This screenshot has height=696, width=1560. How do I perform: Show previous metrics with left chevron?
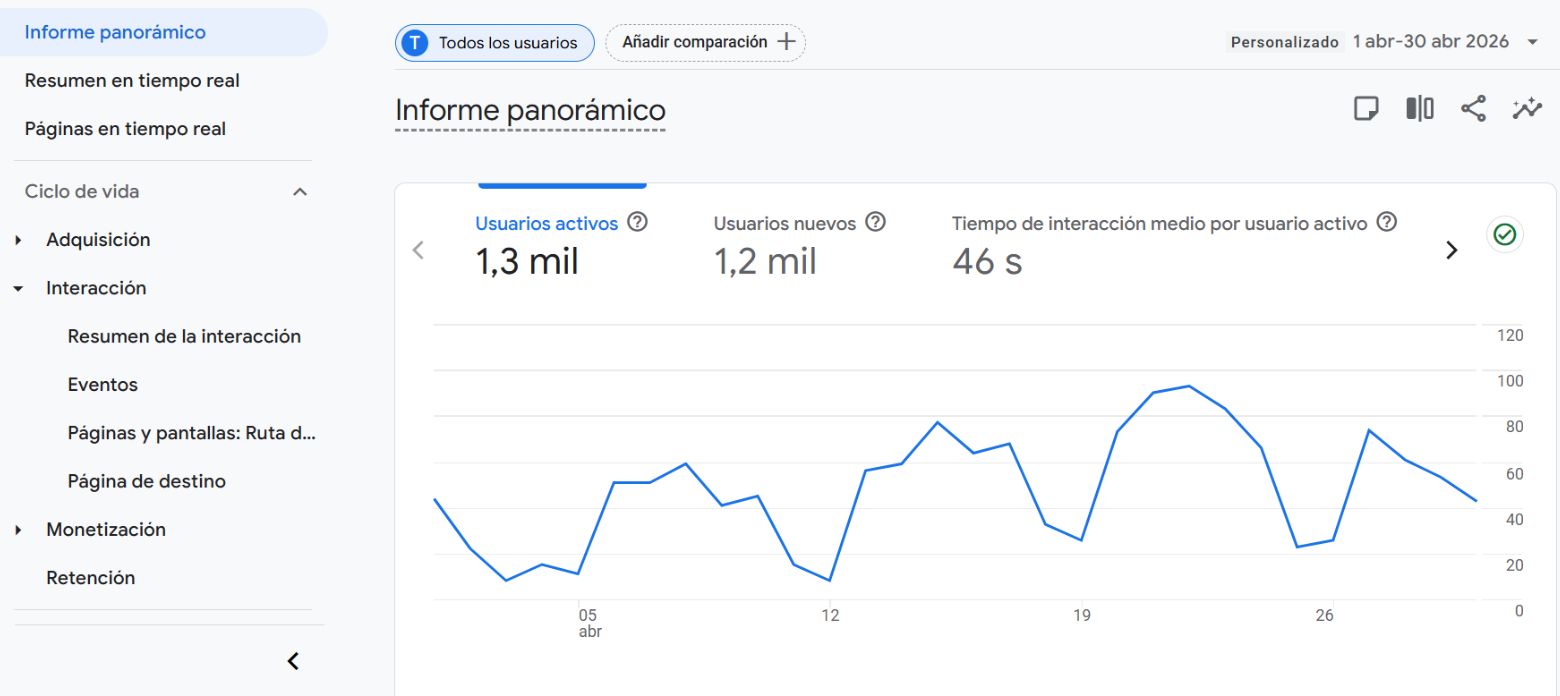point(418,250)
